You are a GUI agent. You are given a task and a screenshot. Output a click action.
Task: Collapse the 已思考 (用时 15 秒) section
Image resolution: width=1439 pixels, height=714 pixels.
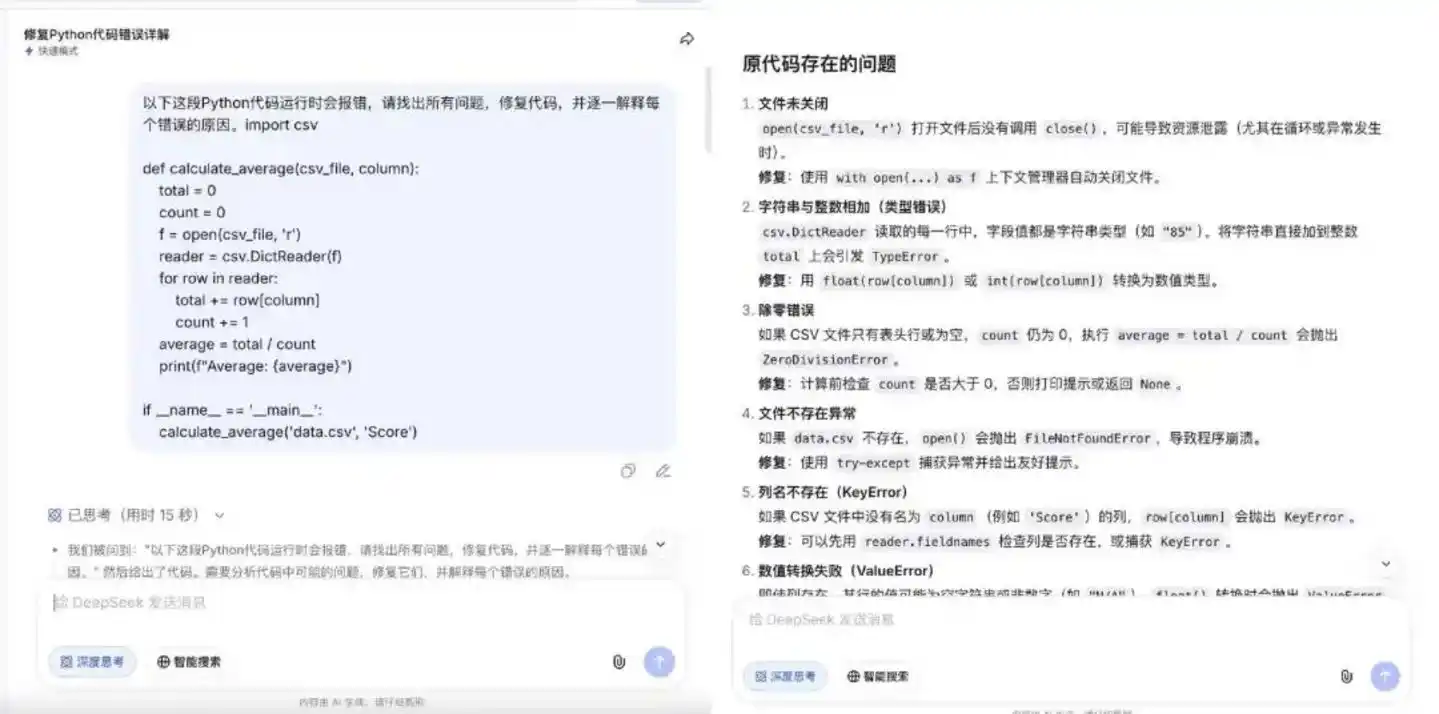pos(220,516)
